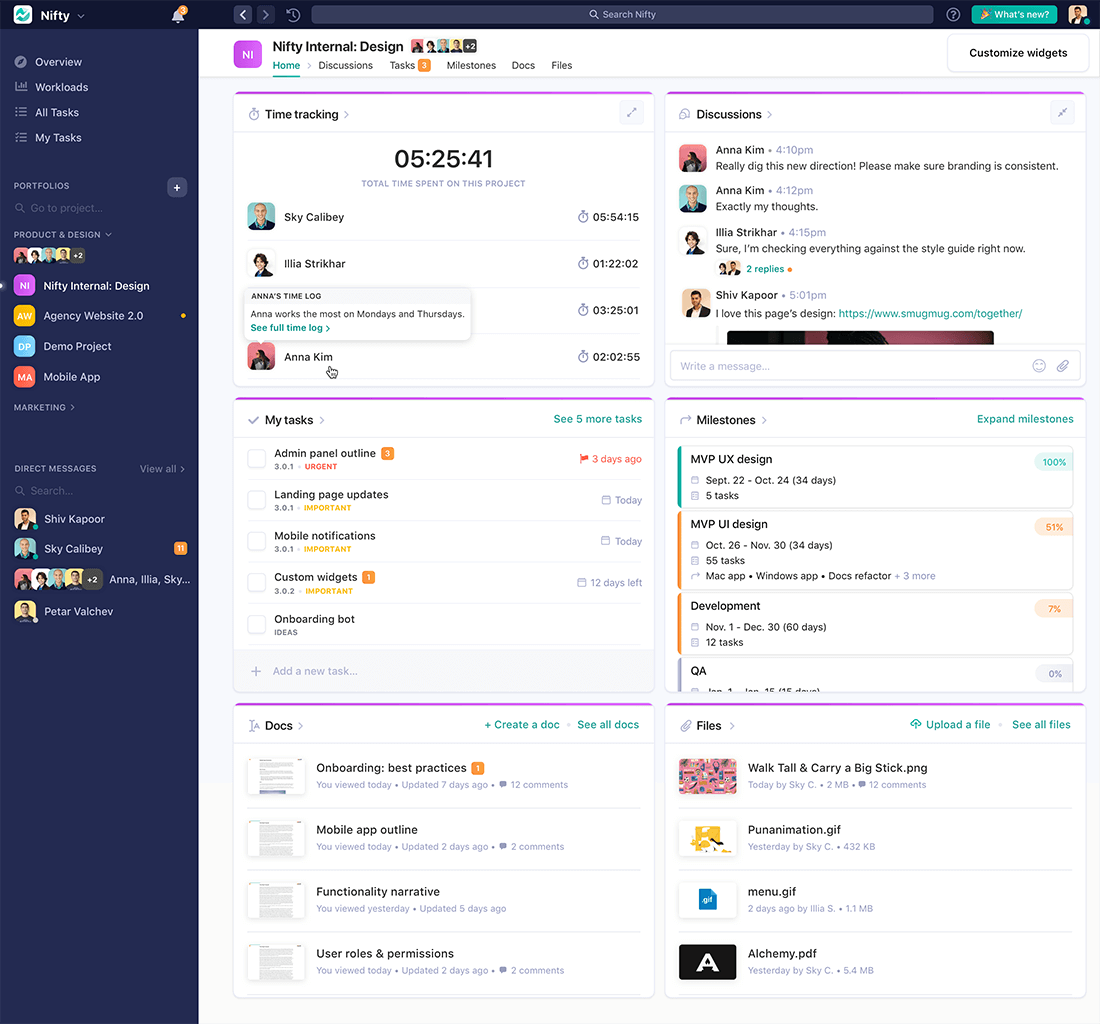This screenshot has width=1100, height=1024.
Task: Open the emoji picker in message box
Action: [x=1039, y=365]
